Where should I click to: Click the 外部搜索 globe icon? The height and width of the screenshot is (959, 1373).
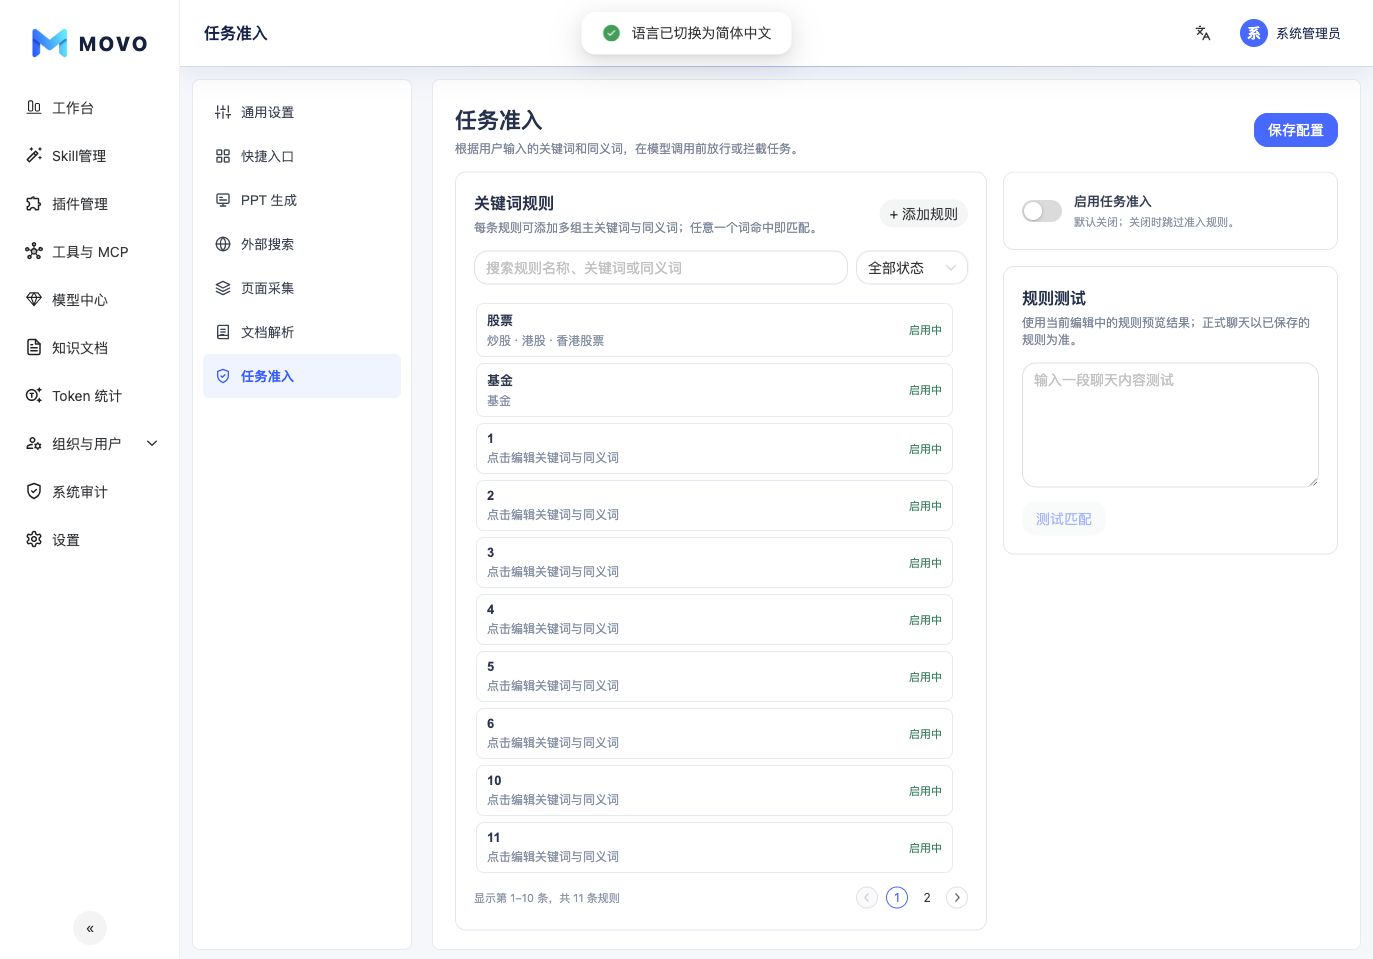click(x=223, y=244)
